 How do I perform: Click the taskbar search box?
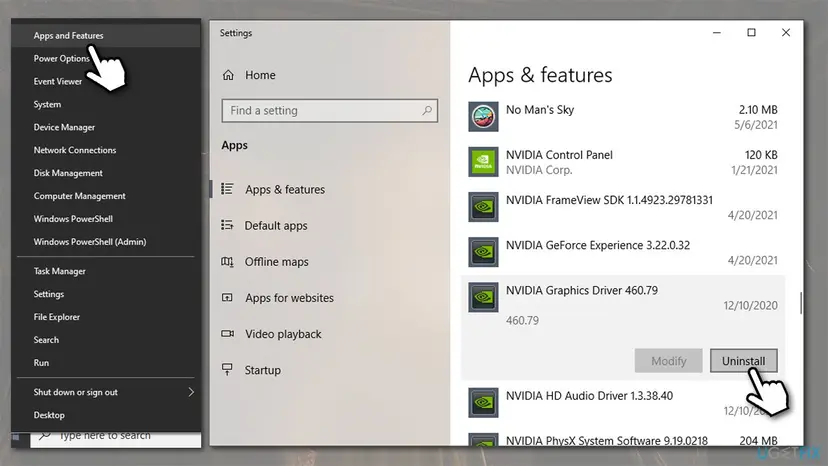coord(116,439)
